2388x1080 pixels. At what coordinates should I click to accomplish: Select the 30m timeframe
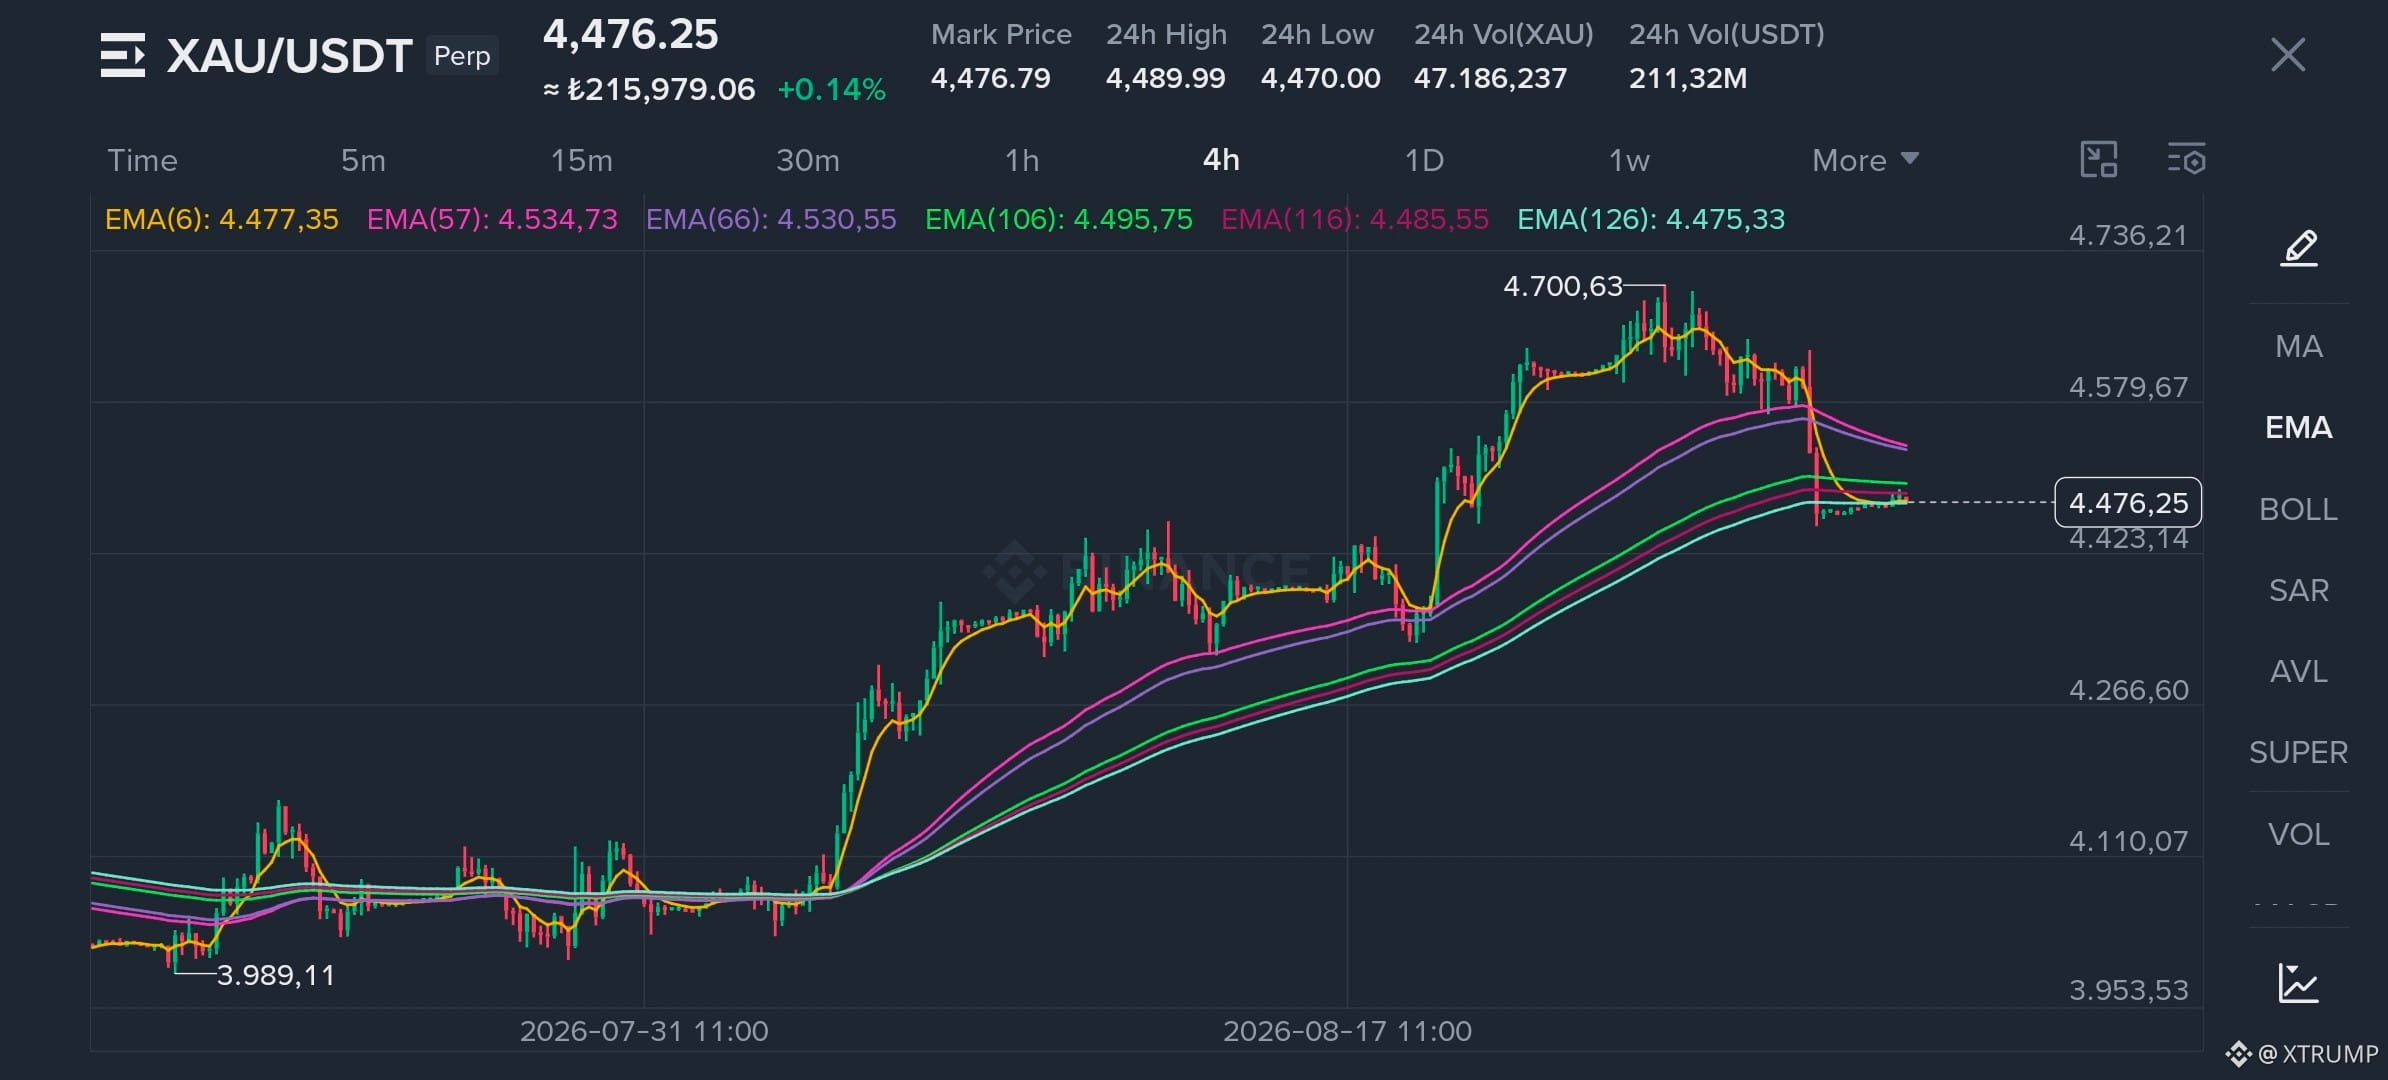click(808, 160)
